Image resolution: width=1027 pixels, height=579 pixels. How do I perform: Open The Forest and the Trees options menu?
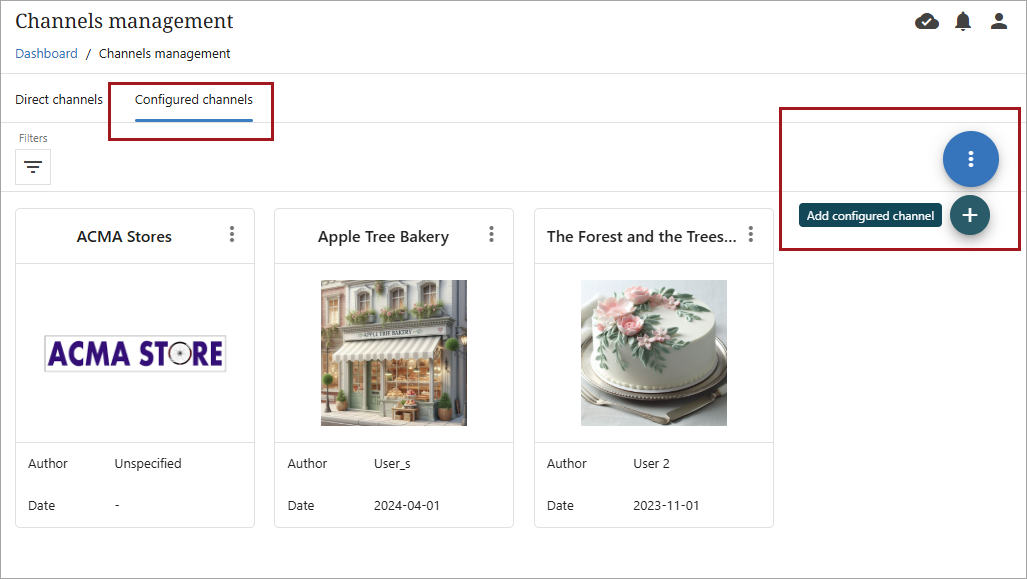click(751, 234)
